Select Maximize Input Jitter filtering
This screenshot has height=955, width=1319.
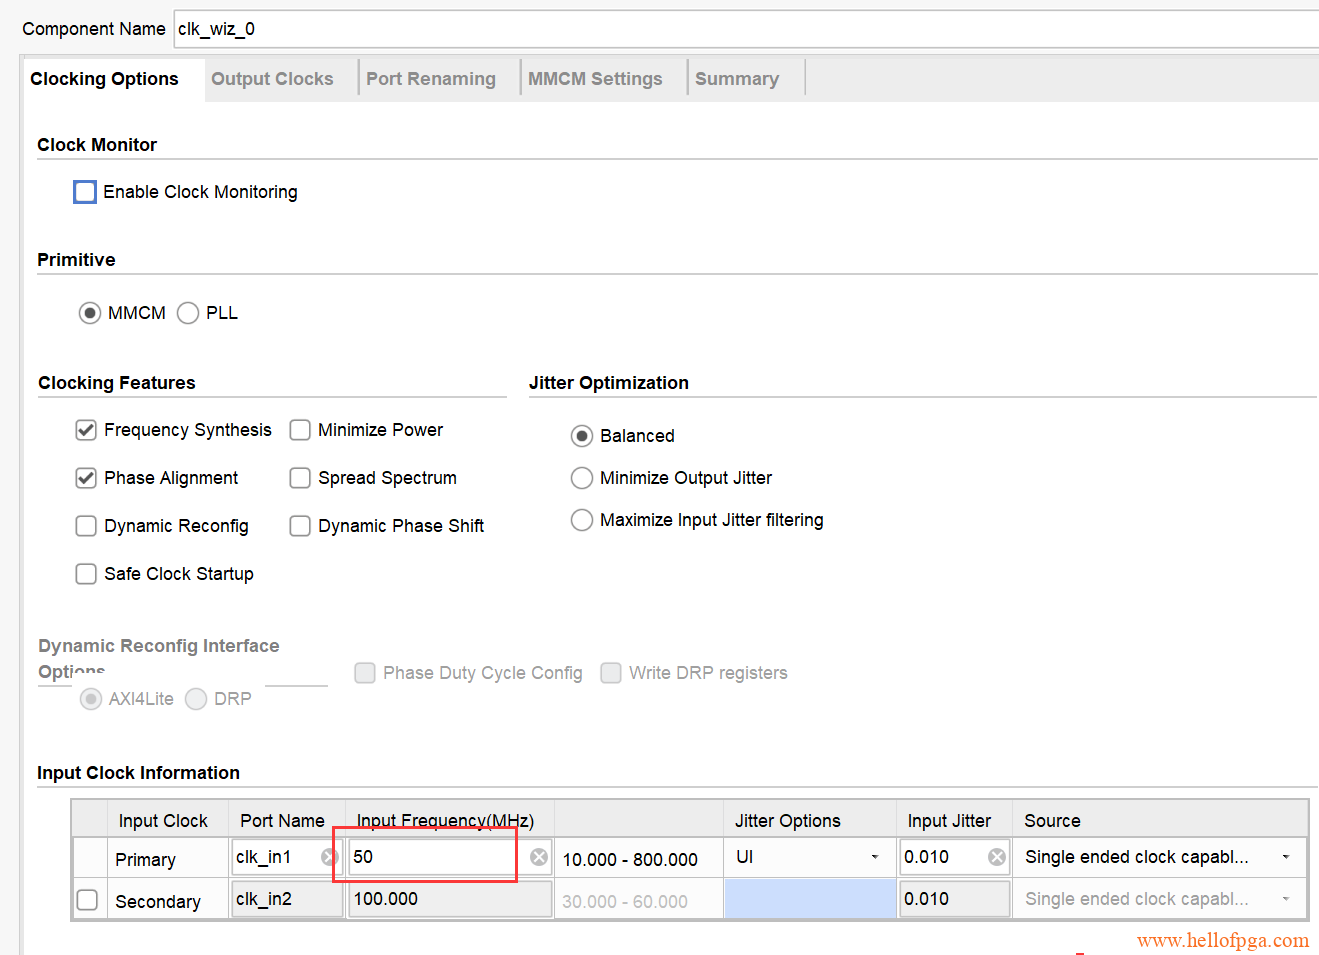point(582,520)
